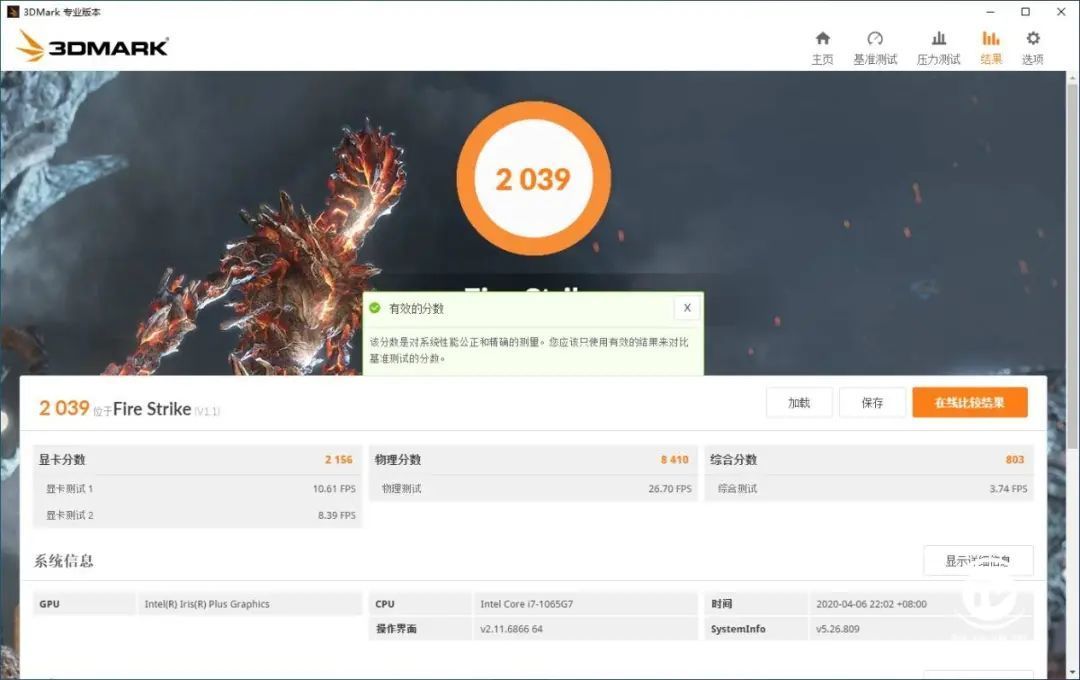Click the 综合分数 label

734,460
